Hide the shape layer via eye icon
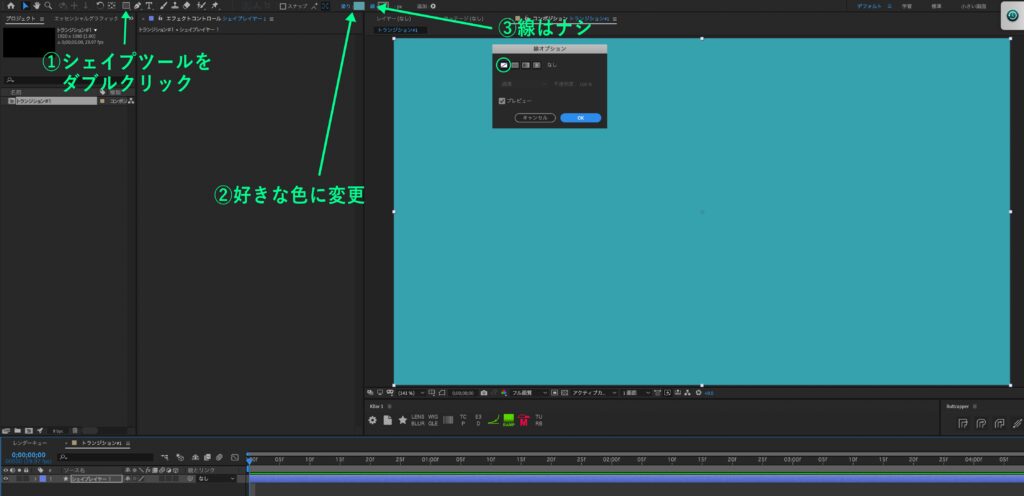 [x=6, y=478]
